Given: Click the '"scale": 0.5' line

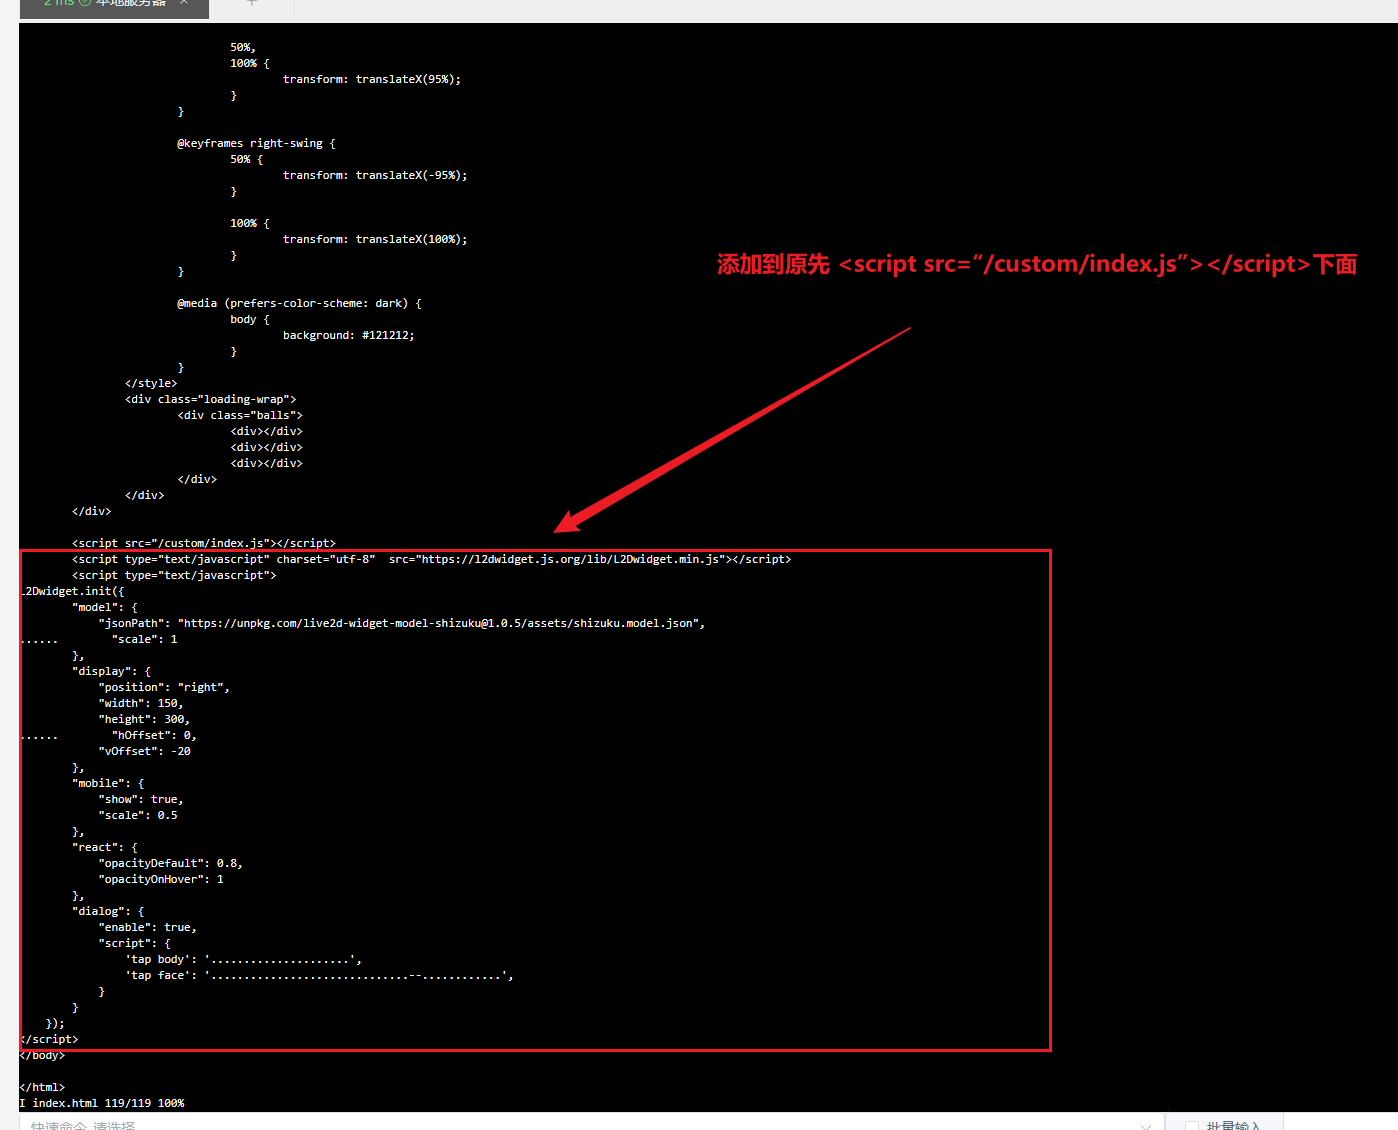Looking at the screenshot, I should pyautogui.click(x=138, y=815).
